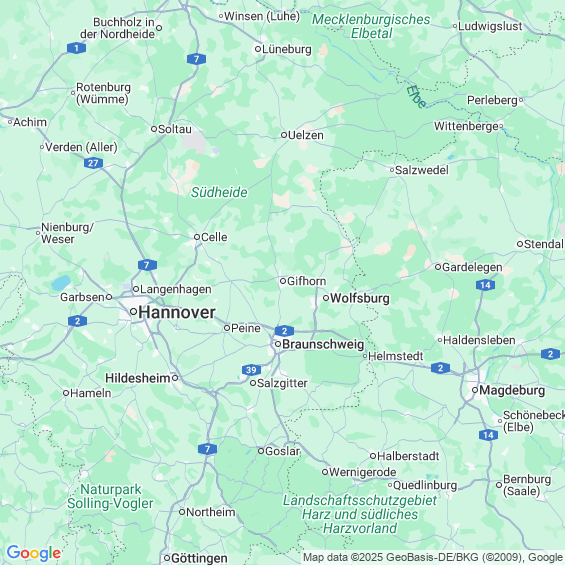Click the Südheide nature park label
Viewport: 565px width, 565px height.
219,192
